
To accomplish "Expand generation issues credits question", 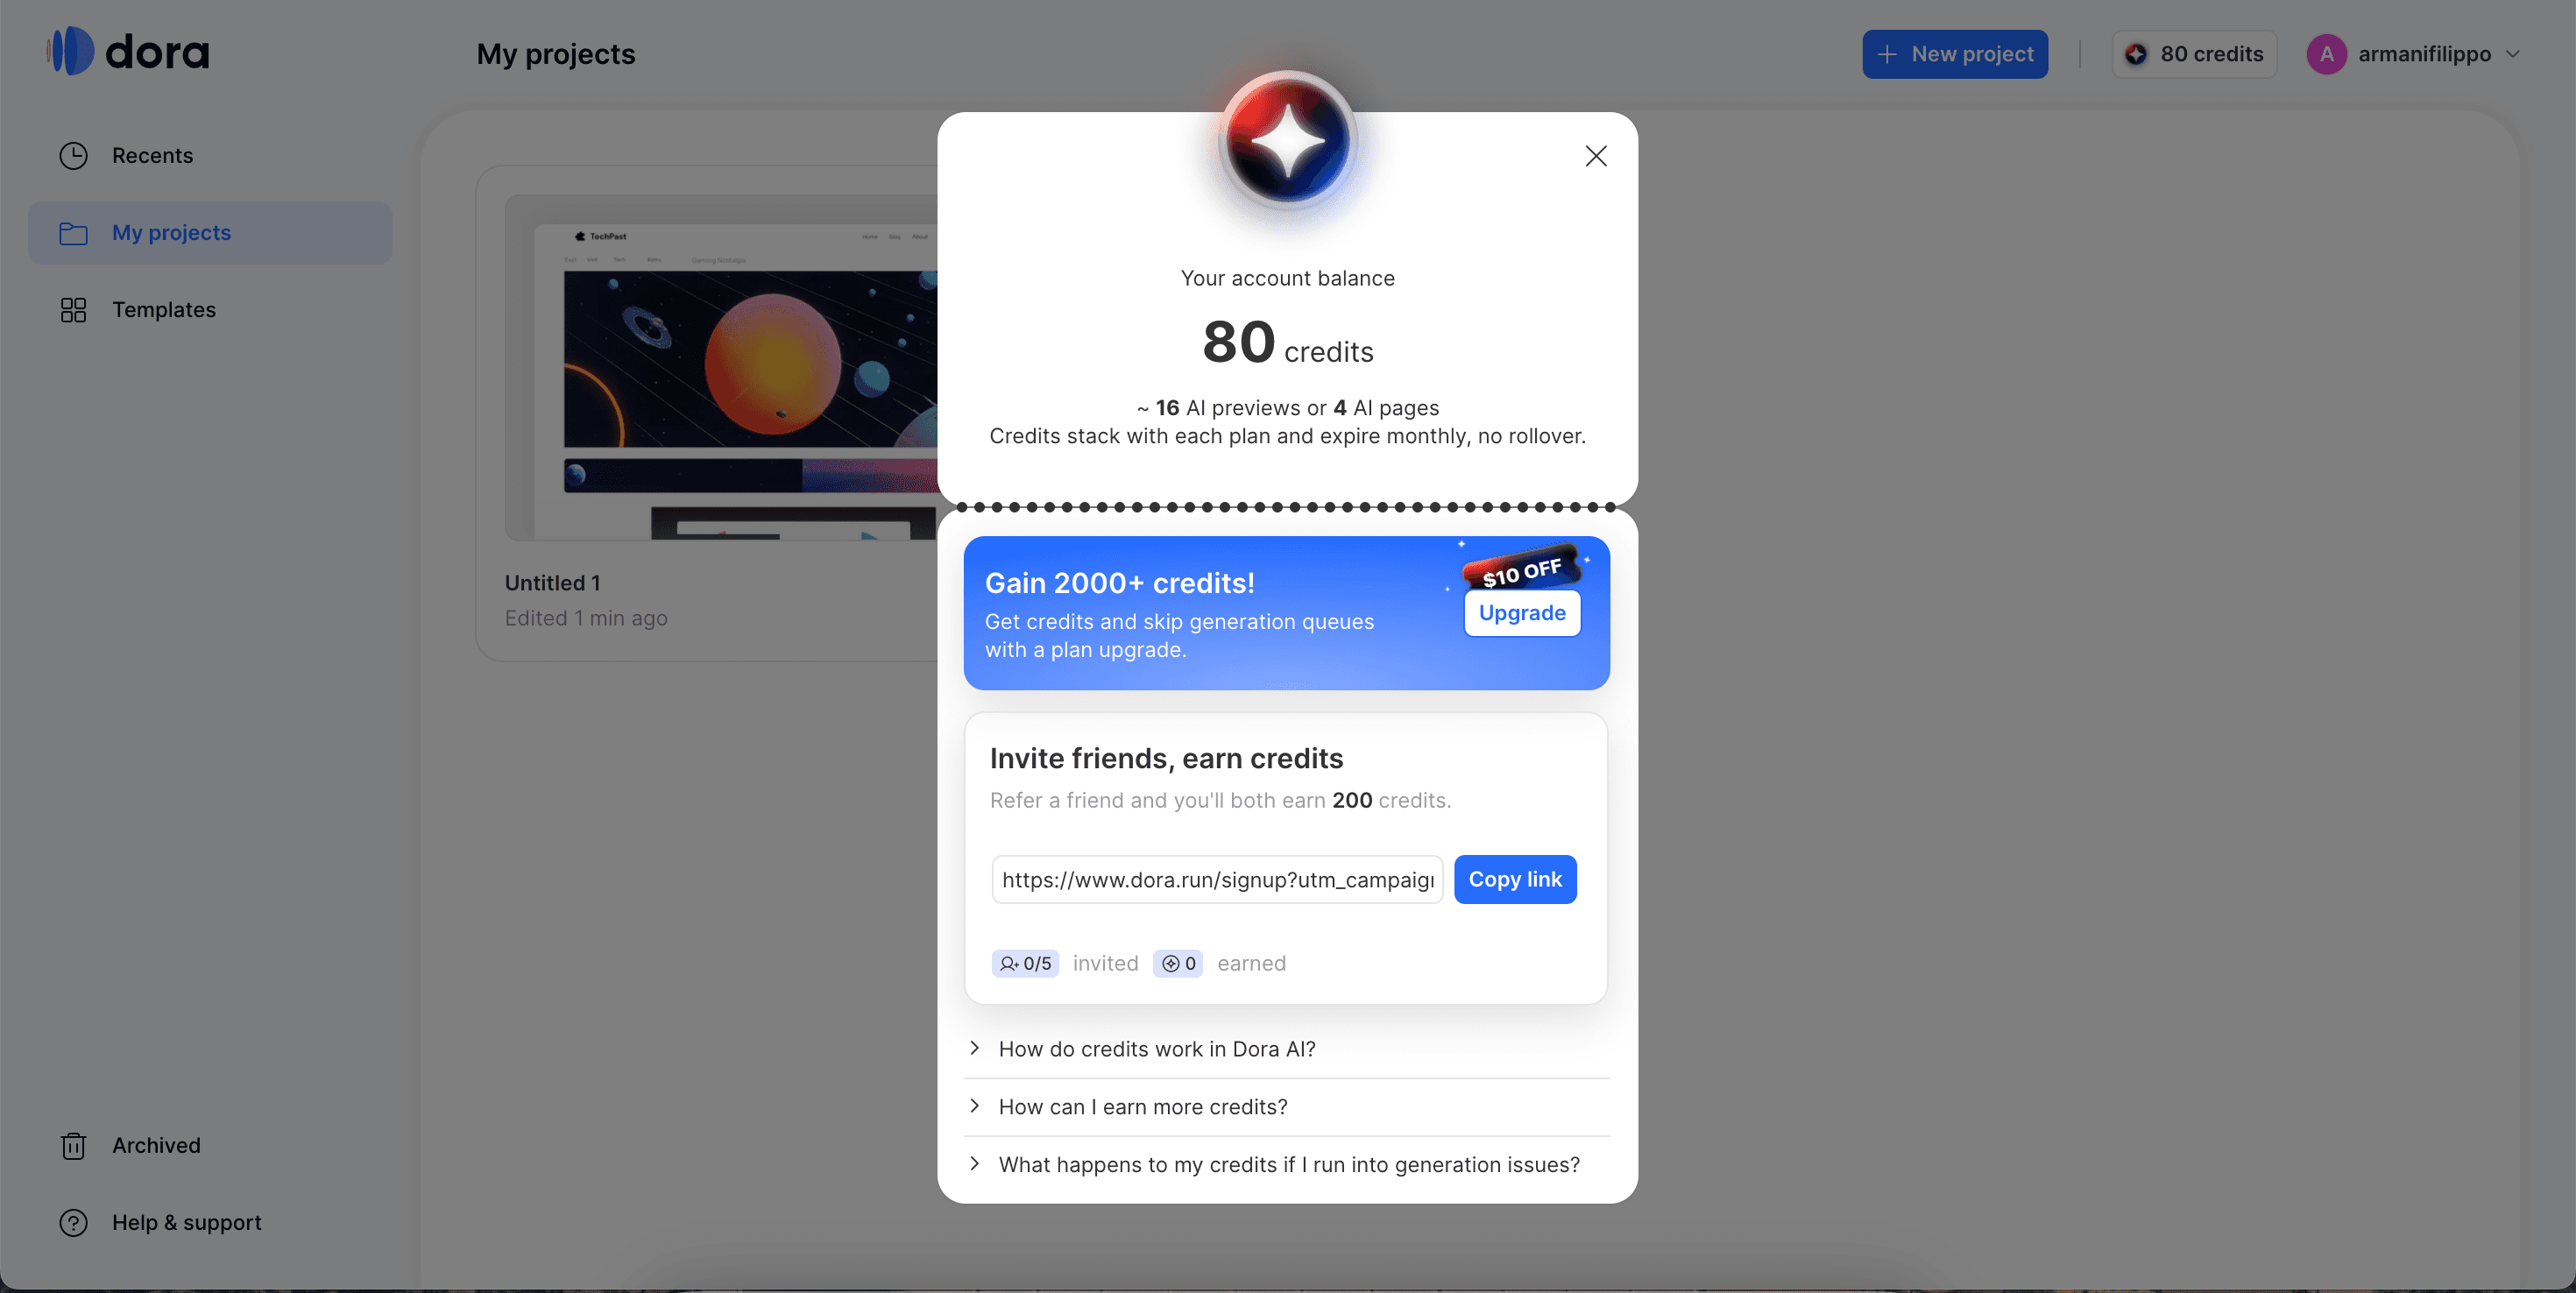I will (1286, 1165).
